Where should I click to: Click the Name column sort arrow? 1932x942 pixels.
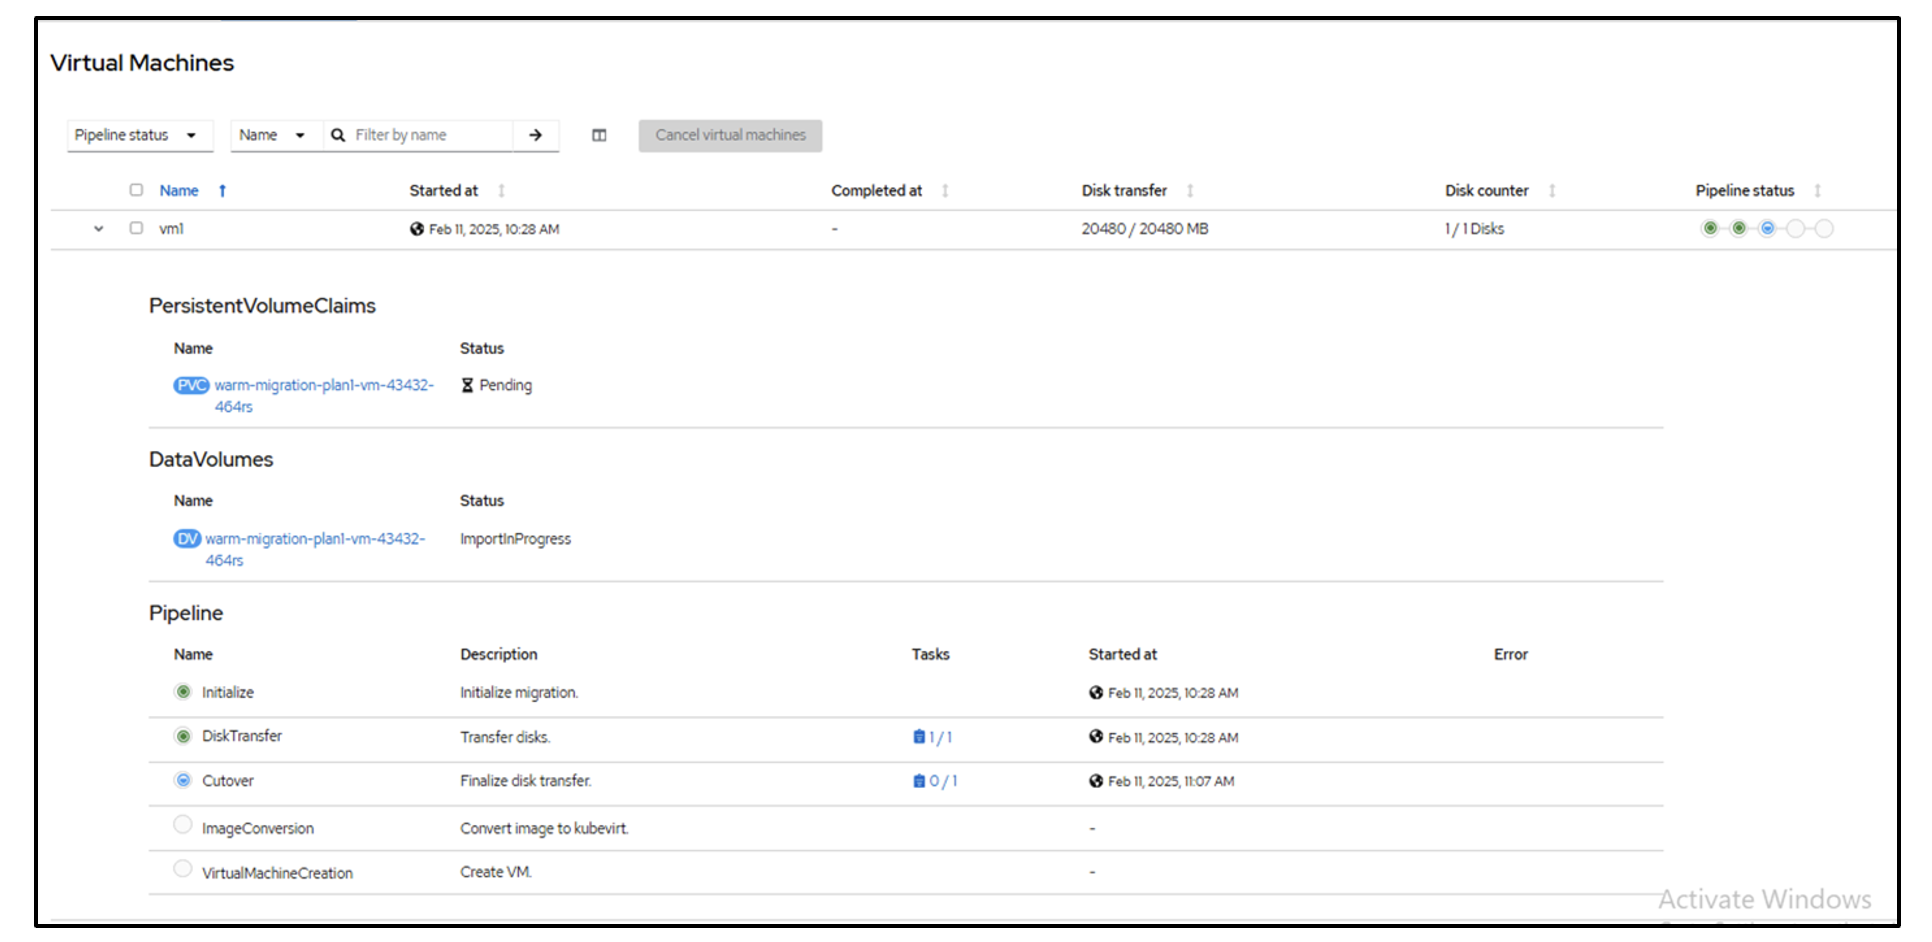pyautogui.click(x=222, y=191)
